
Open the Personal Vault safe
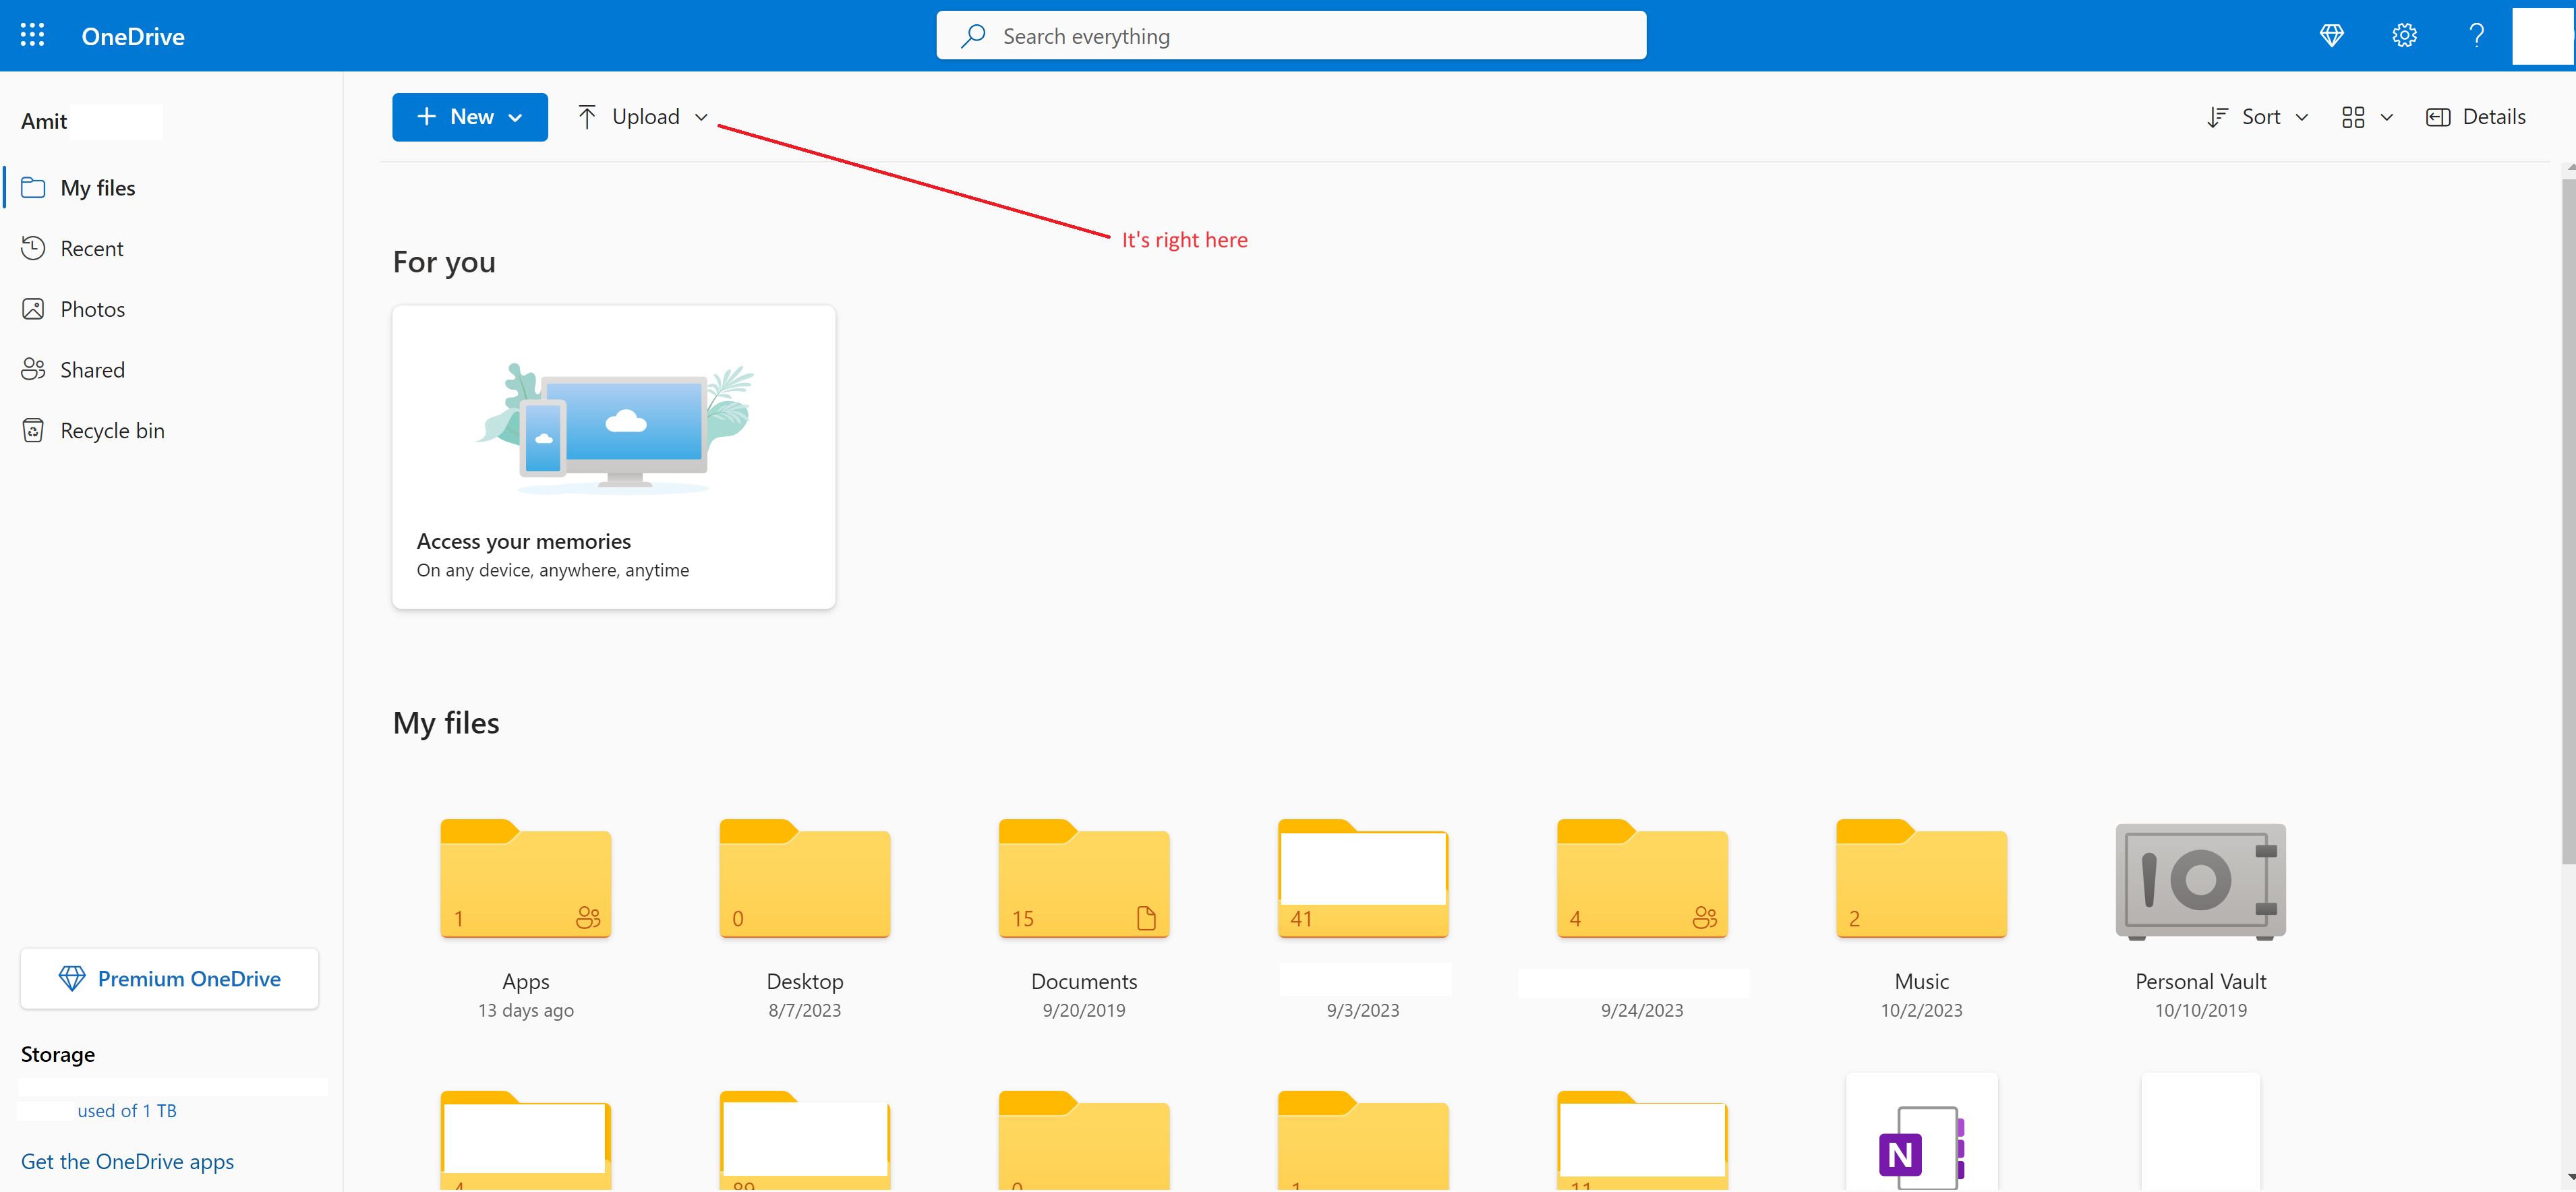click(2200, 881)
